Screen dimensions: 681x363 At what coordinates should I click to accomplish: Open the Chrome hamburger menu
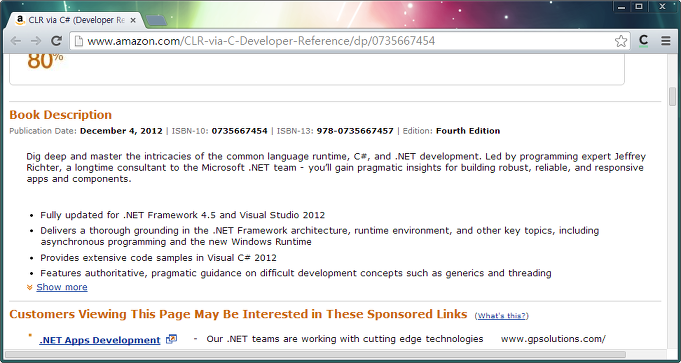tap(665, 41)
